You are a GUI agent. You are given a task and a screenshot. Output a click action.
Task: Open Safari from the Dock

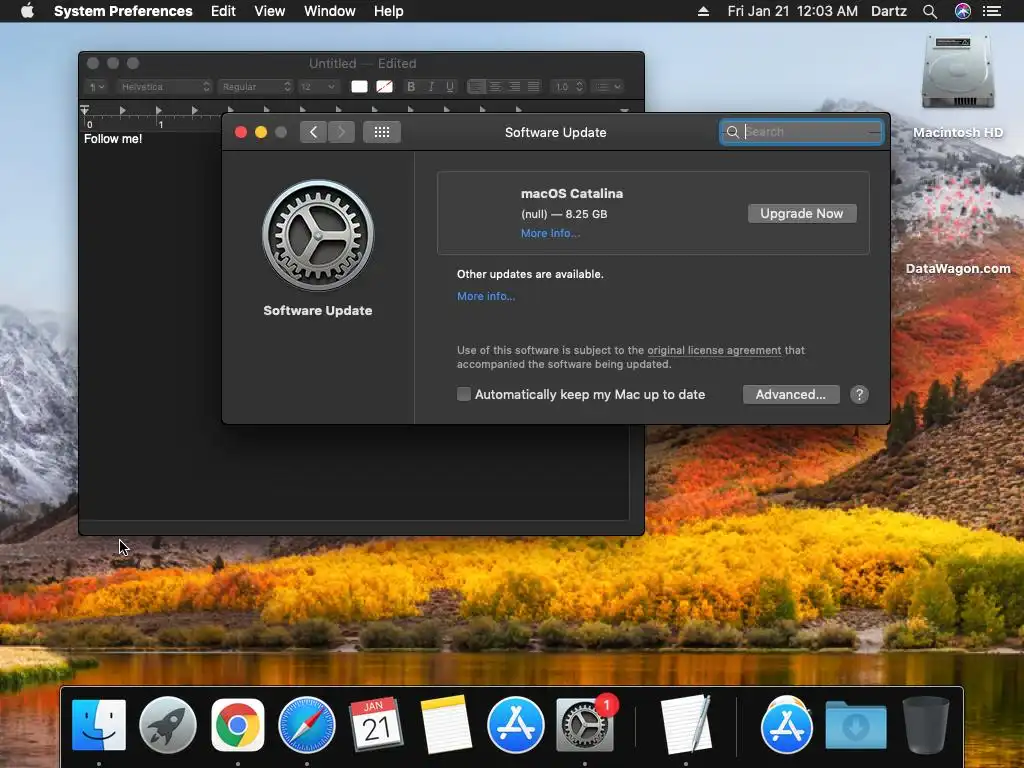307,725
